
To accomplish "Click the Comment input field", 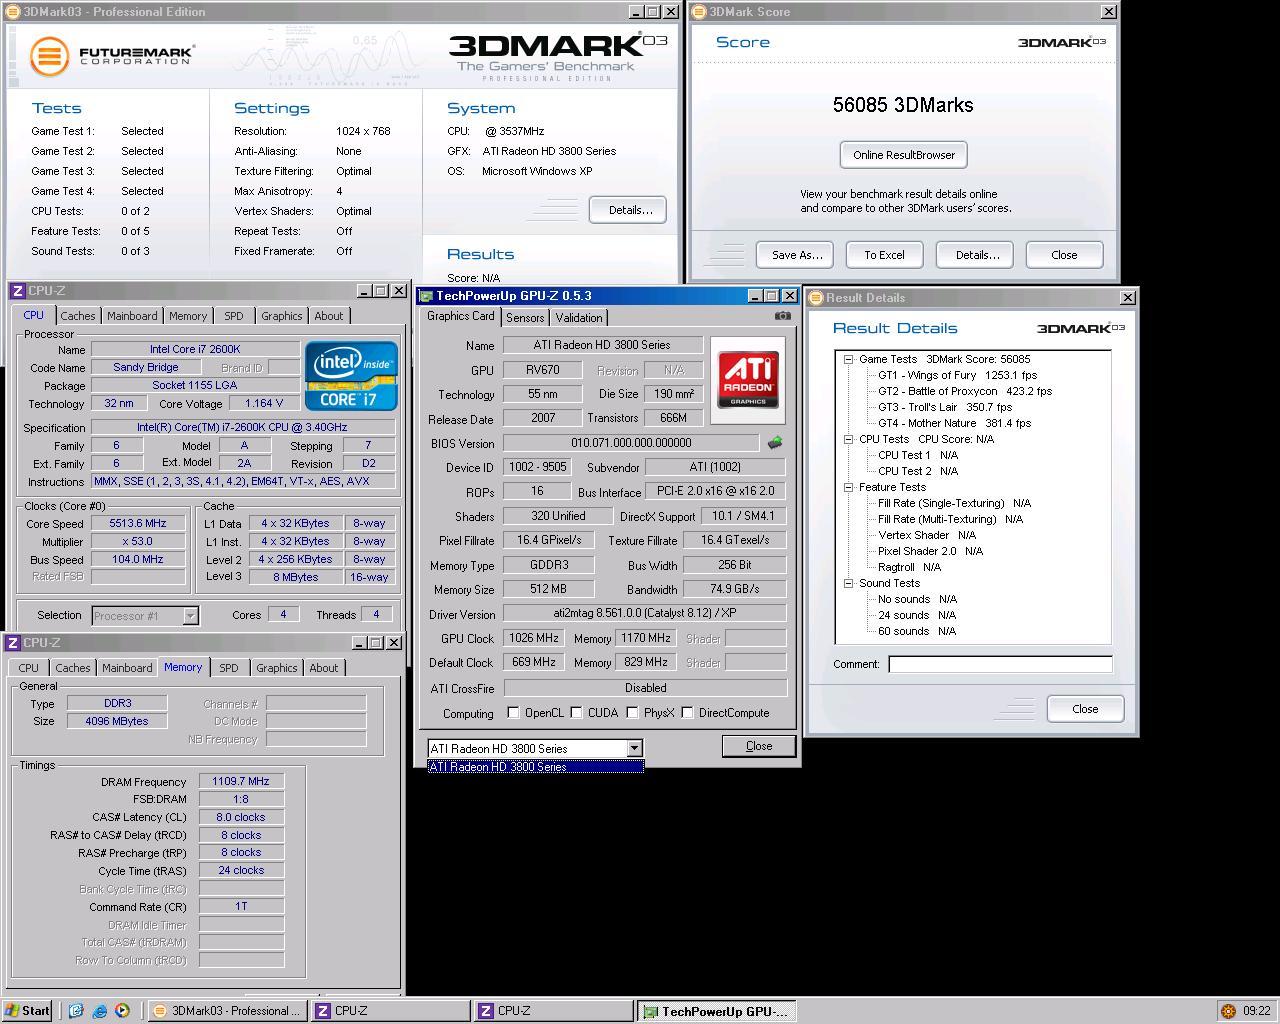I will point(1000,664).
